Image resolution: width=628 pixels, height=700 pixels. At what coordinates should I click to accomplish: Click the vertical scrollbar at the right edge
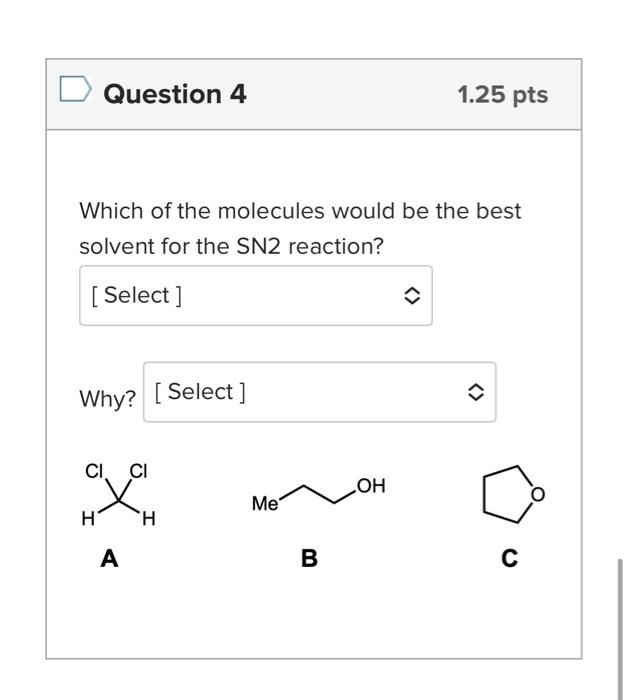[620, 629]
